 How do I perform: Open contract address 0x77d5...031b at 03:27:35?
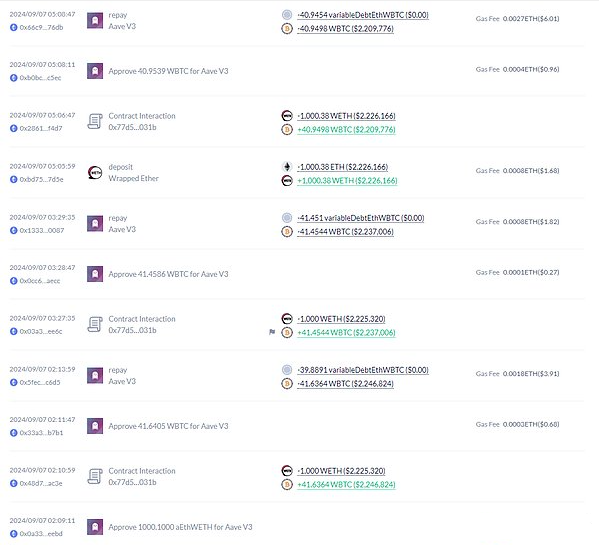pos(132,330)
